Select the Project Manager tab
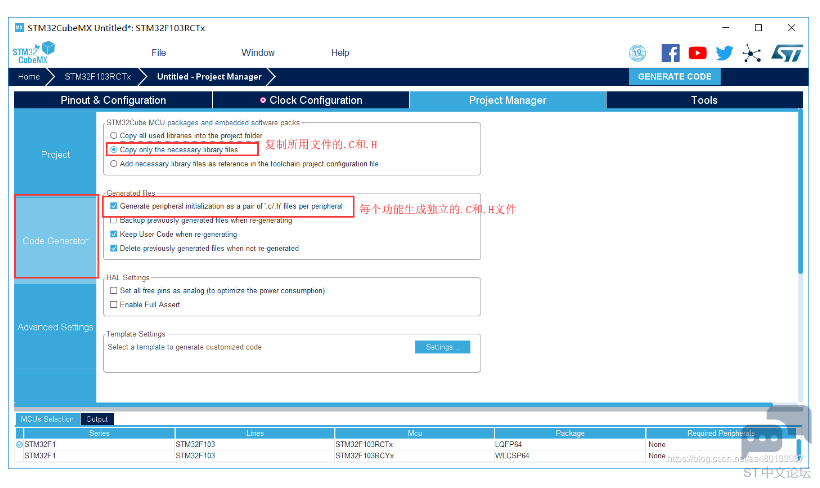Viewport: 820px width, 488px height. [507, 100]
